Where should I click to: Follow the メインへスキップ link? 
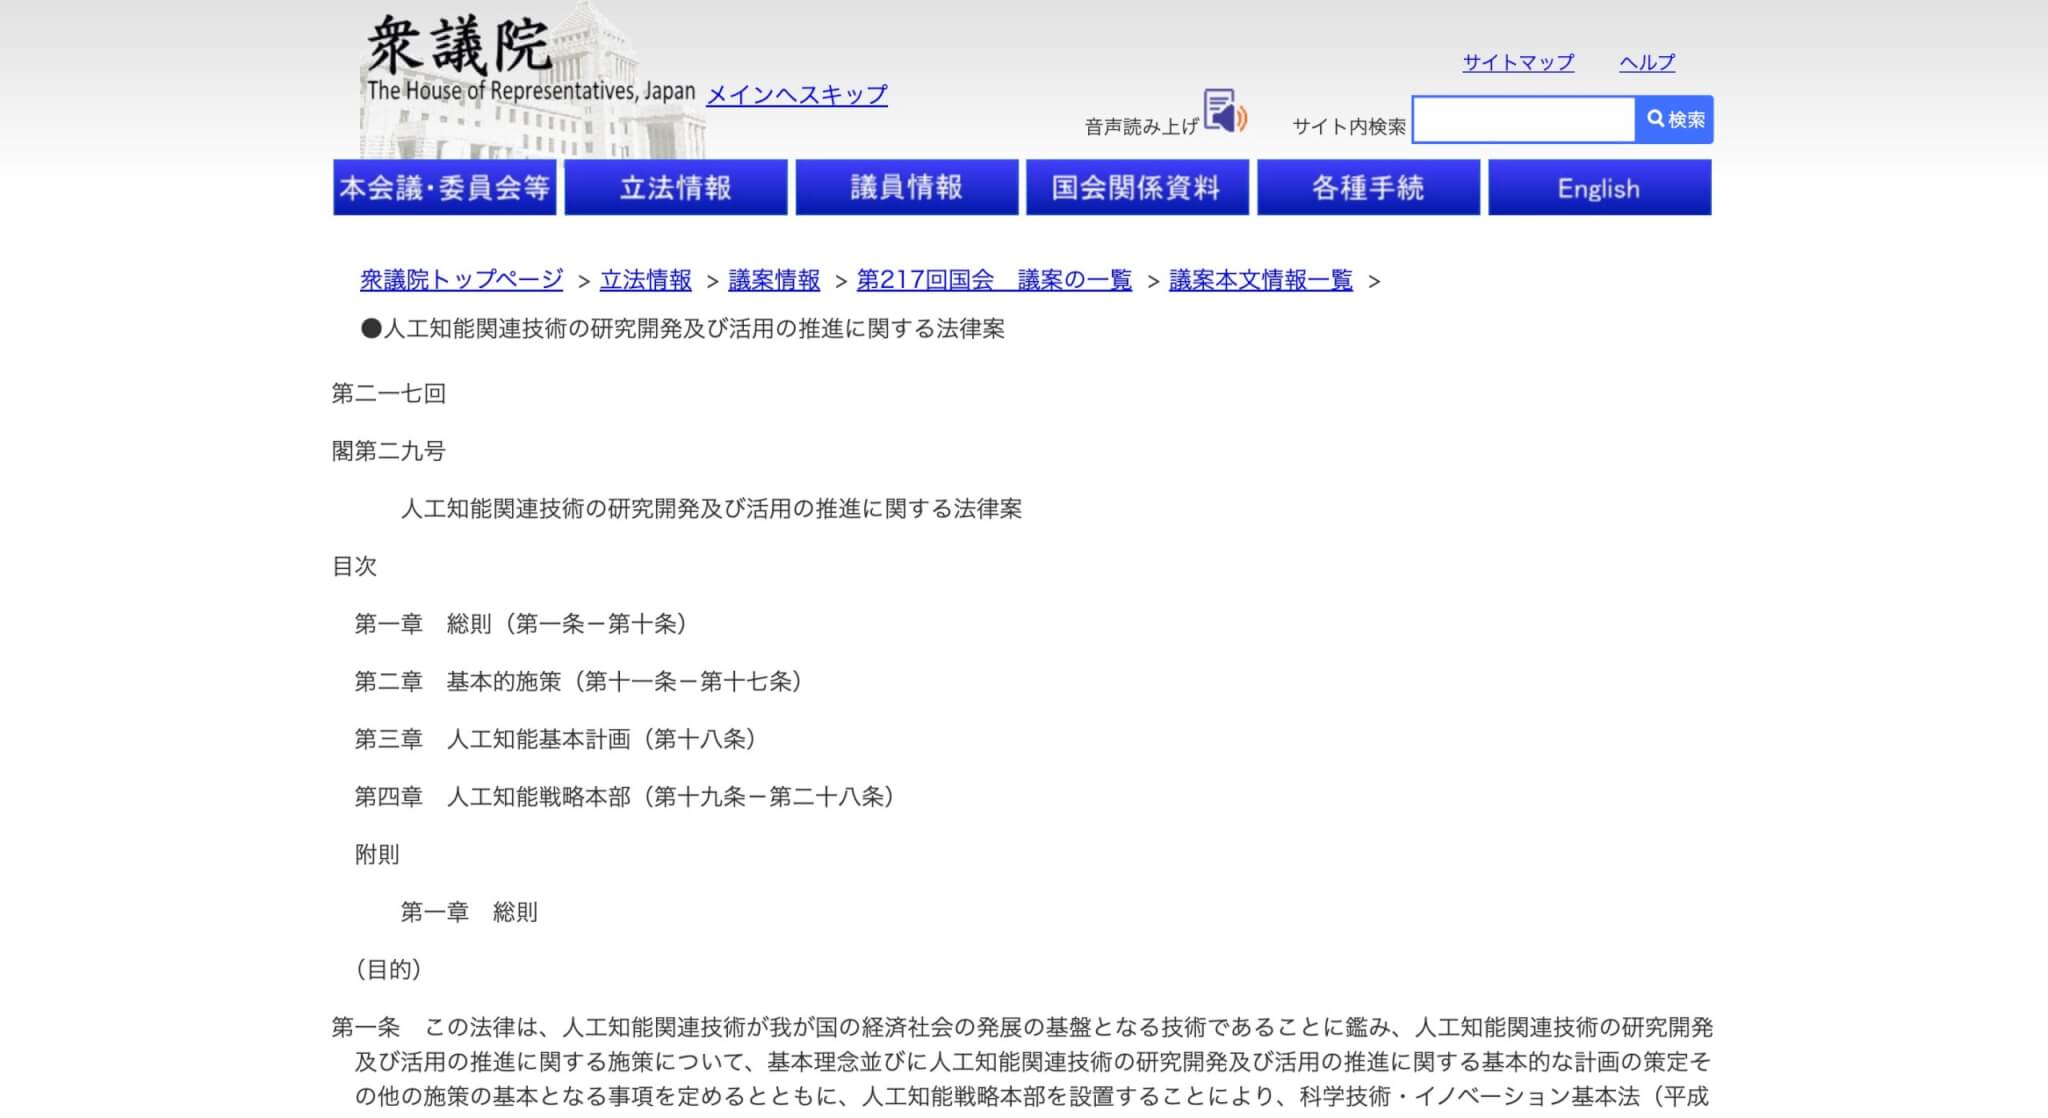[797, 95]
